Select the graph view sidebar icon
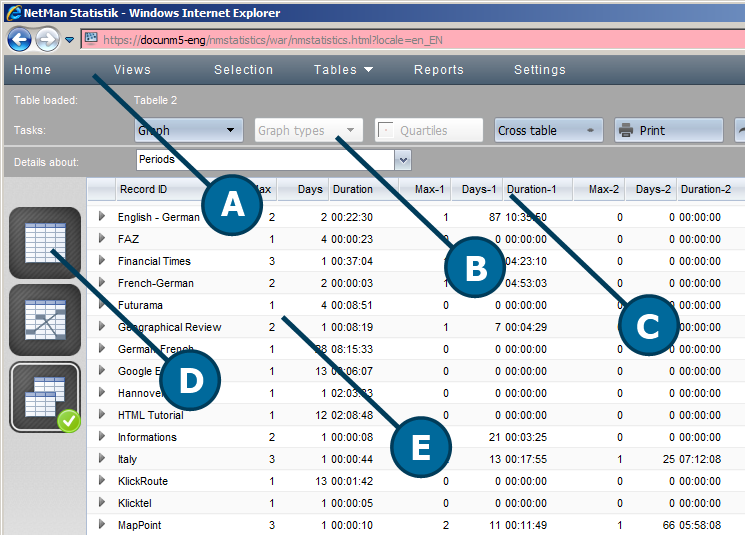 coord(44,320)
